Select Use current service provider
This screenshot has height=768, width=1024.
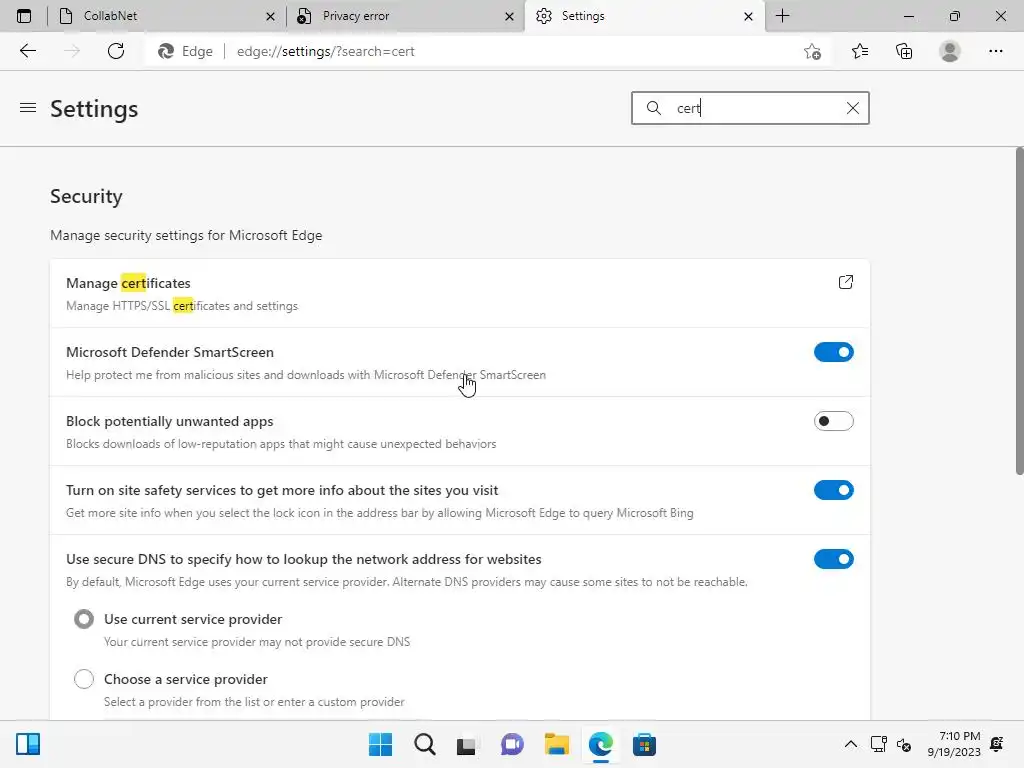84,619
